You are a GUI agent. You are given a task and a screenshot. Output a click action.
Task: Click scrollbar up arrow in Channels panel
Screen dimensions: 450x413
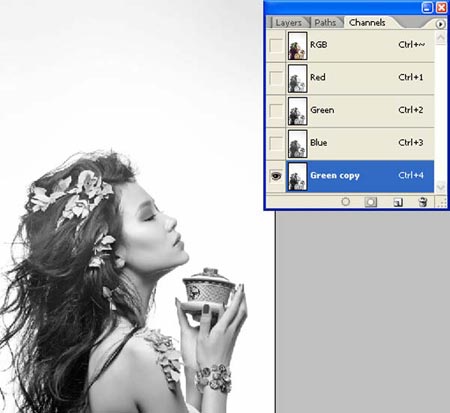coord(440,37)
